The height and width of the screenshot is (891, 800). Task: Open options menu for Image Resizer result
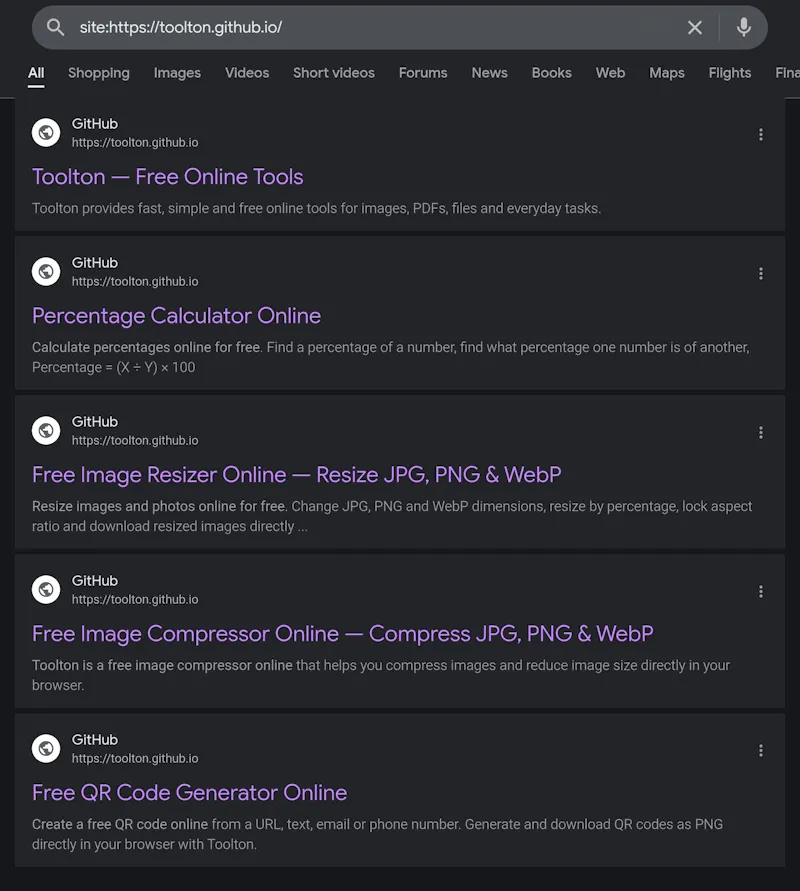pyautogui.click(x=761, y=432)
